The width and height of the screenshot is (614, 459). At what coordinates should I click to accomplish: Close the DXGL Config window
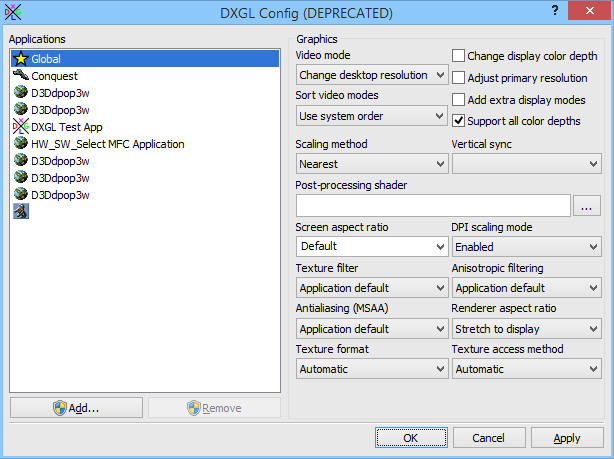tap(590, 11)
